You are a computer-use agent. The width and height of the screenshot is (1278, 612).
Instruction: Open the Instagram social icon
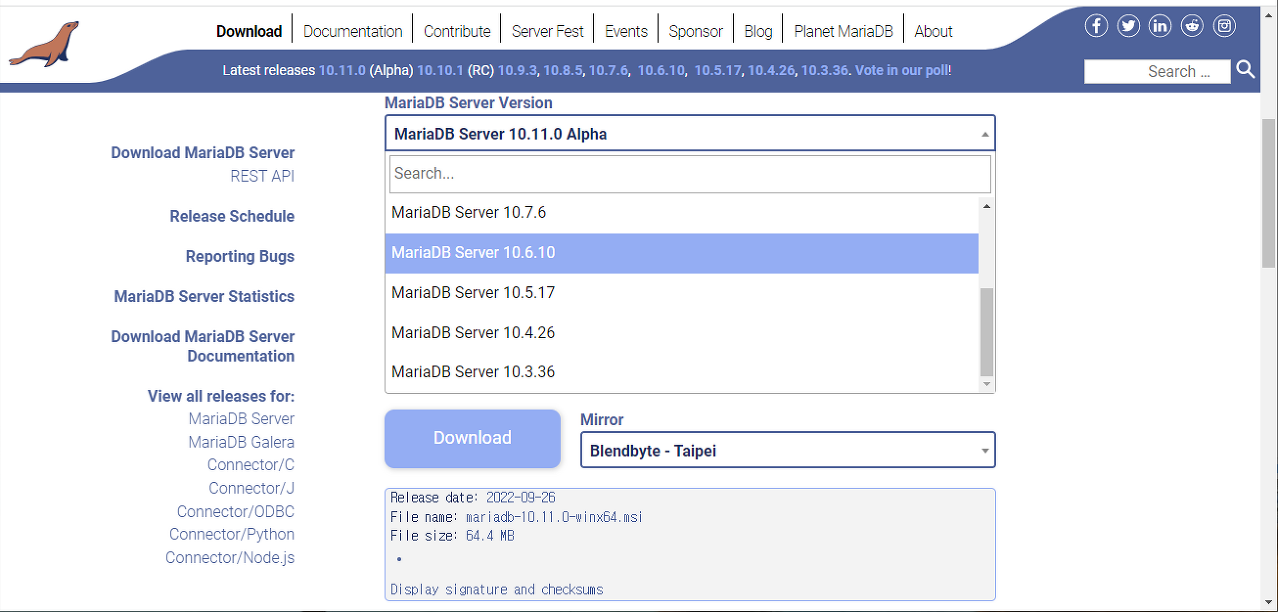[1225, 26]
